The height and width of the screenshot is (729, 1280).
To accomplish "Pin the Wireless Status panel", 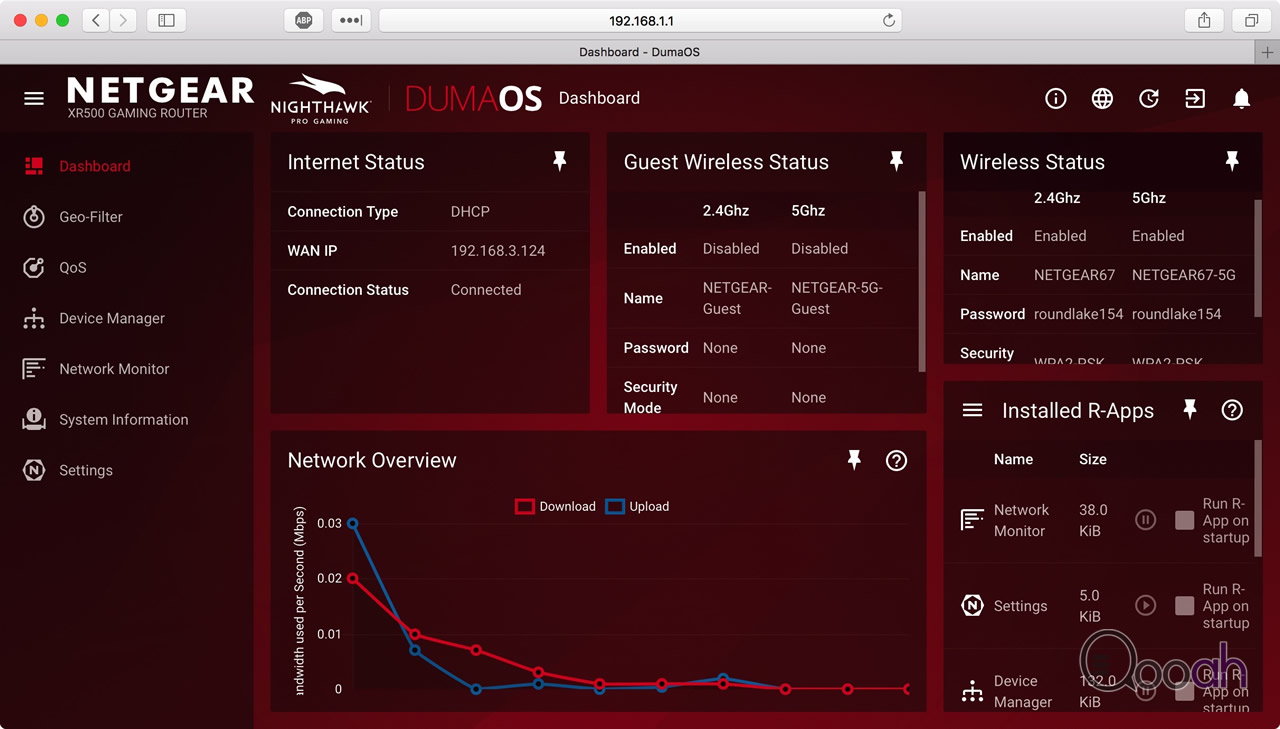I will point(1232,162).
